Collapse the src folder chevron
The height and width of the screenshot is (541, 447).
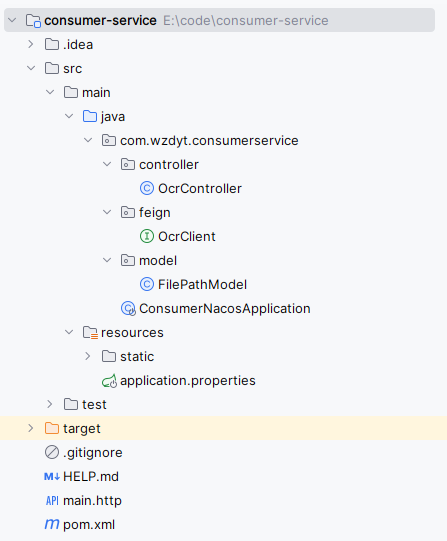[x=31, y=68]
